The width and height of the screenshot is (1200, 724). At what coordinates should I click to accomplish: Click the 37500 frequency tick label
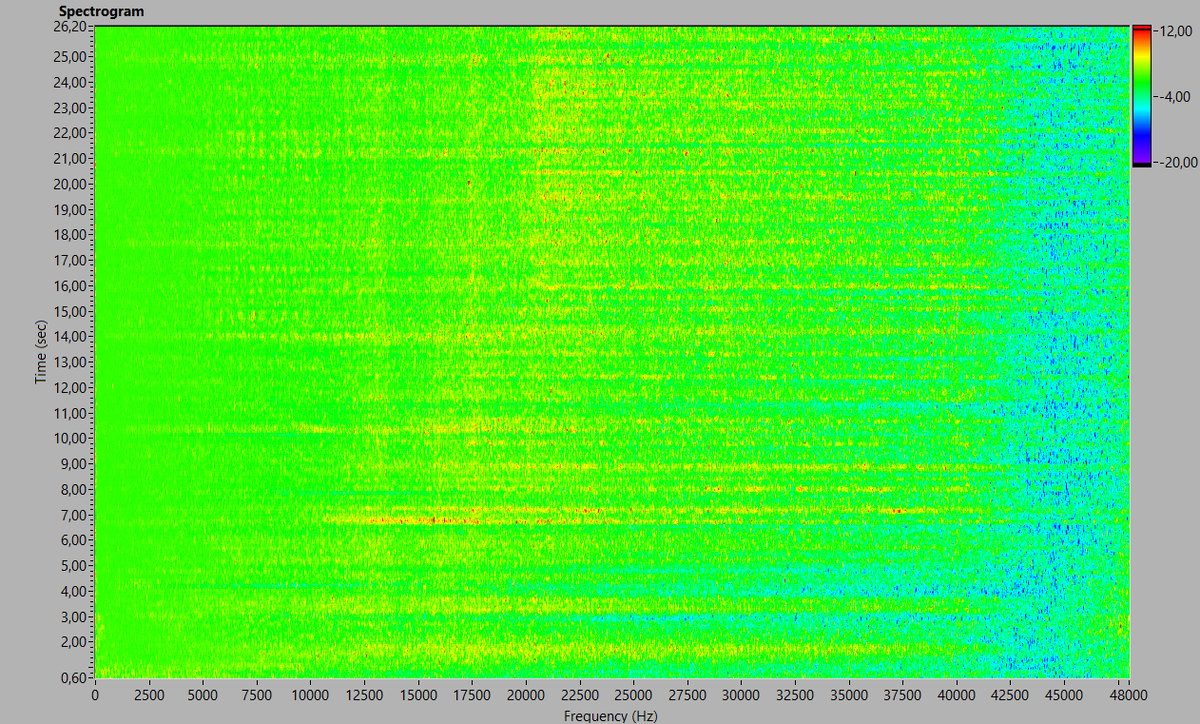coord(903,695)
